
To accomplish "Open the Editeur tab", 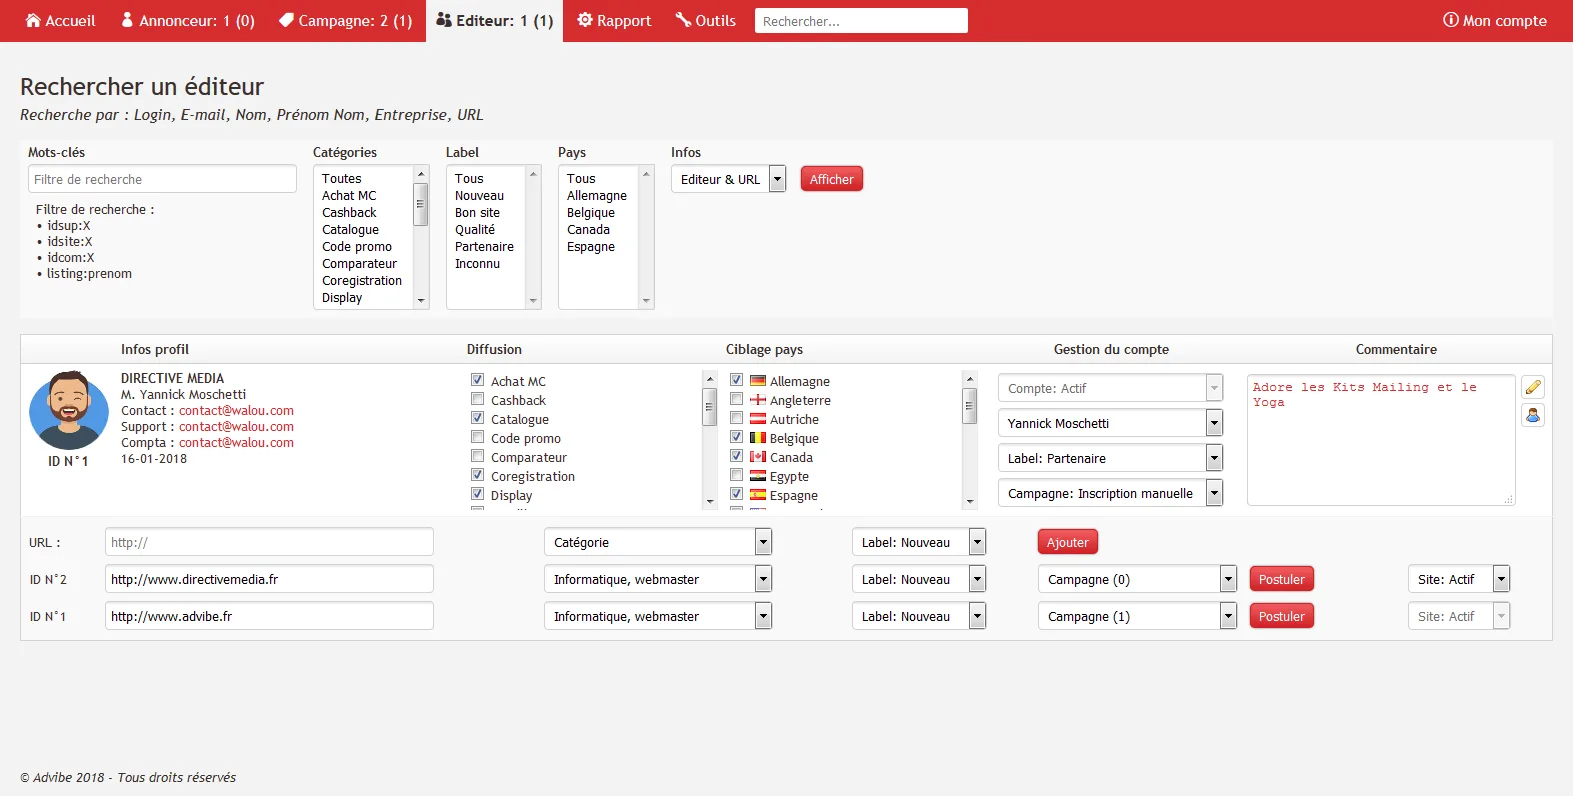I will pyautogui.click(x=495, y=21).
